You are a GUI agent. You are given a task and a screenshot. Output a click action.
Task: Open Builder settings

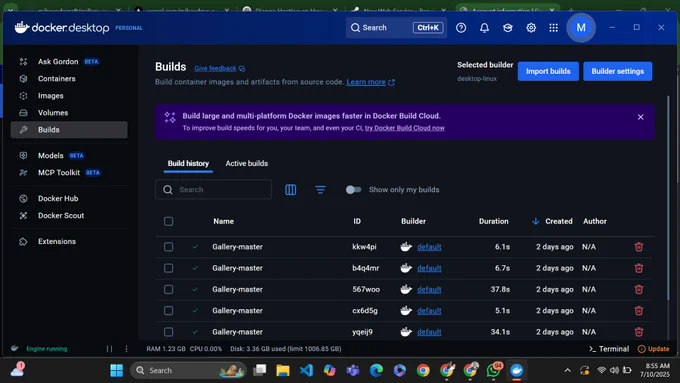[618, 71]
